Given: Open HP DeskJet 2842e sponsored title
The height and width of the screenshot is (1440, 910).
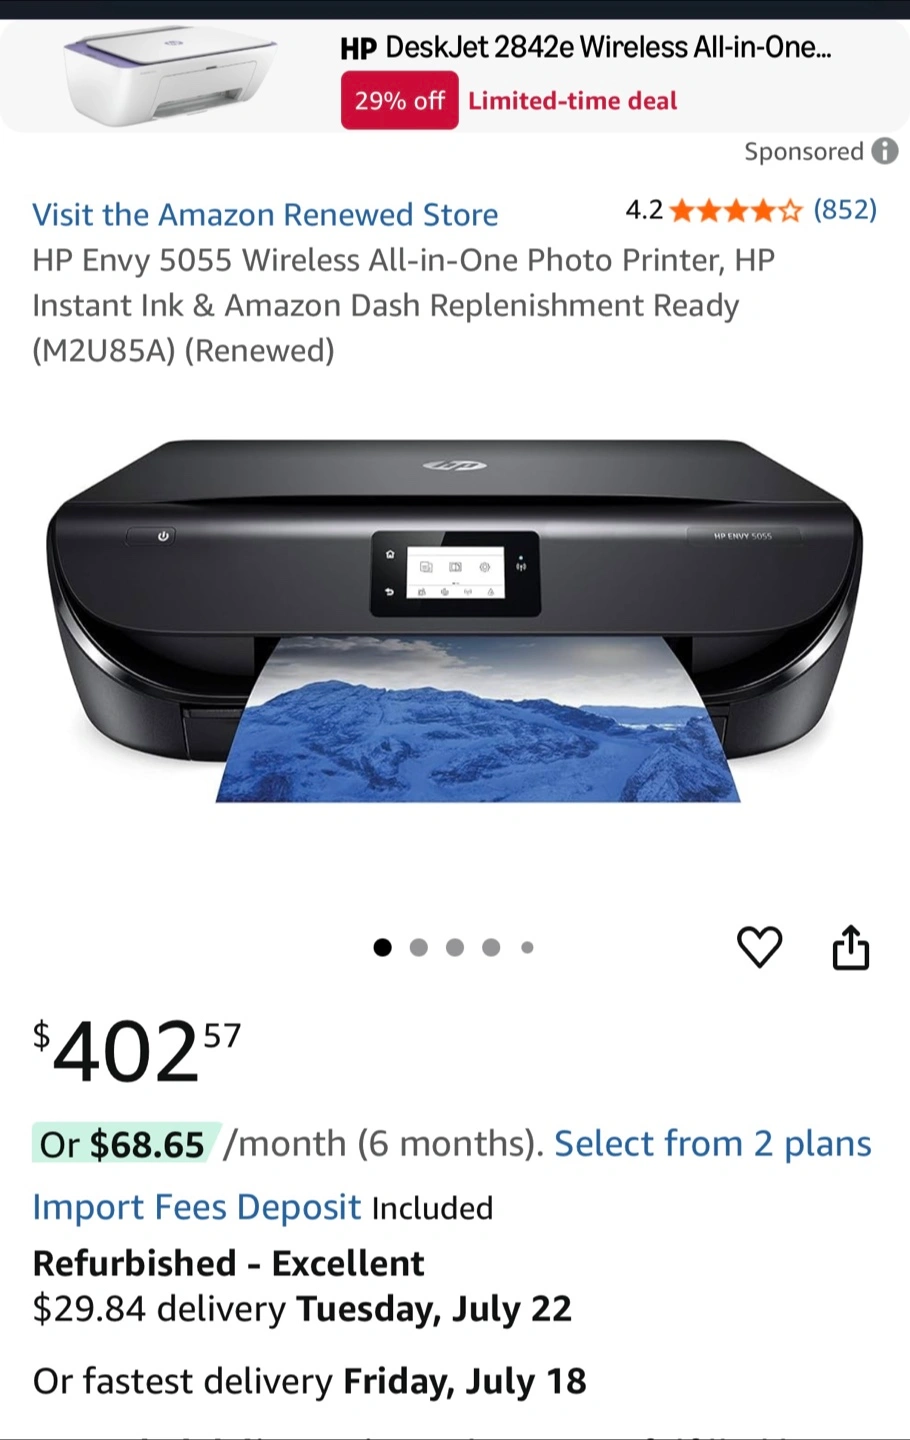Looking at the screenshot, I should pyautogui.click(x=586, y=47).
